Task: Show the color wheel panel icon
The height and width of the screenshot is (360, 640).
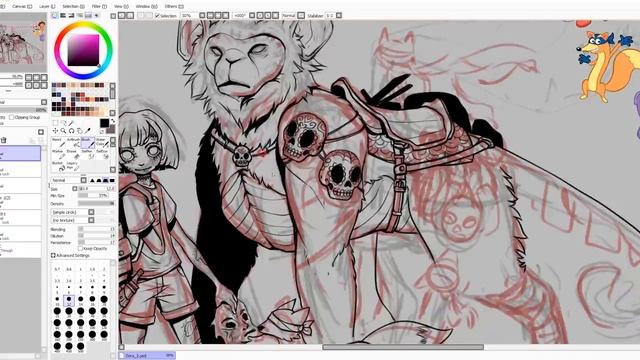Action: pos(55,16)
